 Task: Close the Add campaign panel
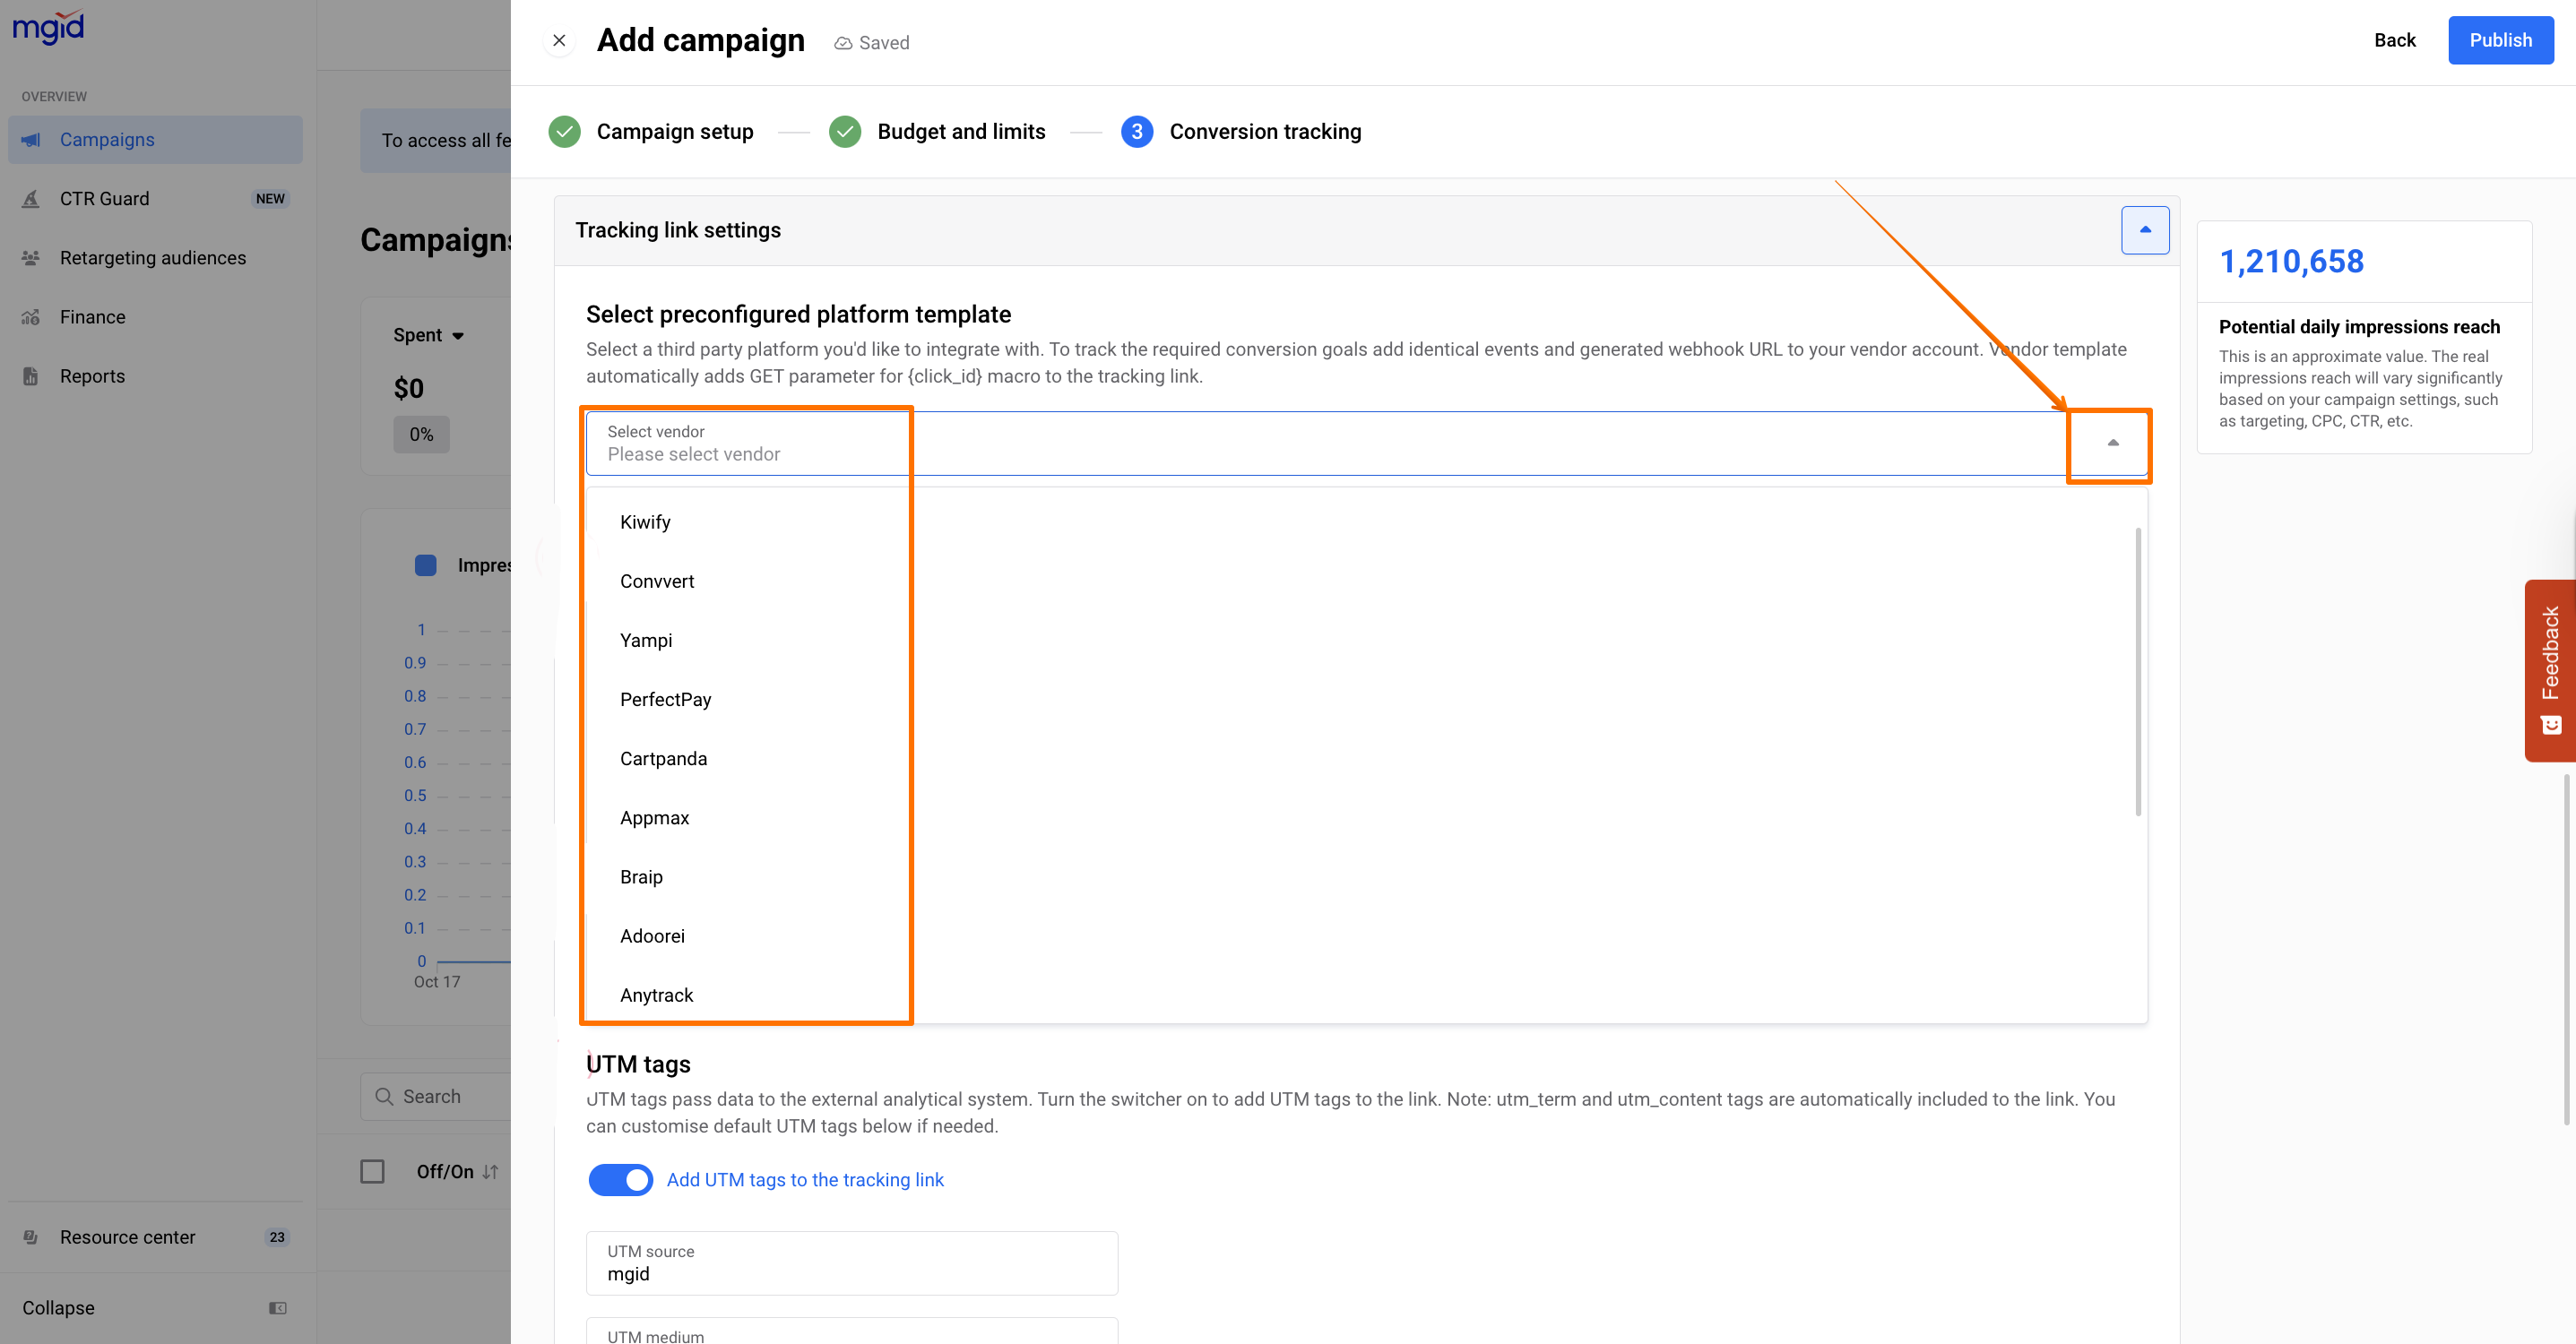(559, 41)
